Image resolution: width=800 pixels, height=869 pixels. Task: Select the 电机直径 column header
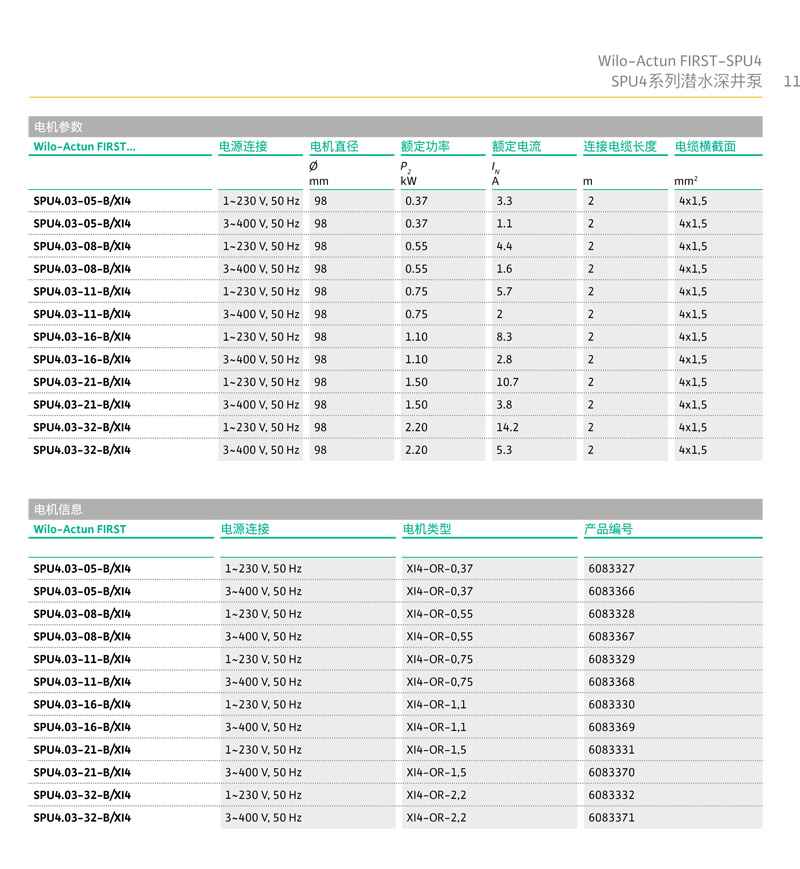(x=334, y=147)
